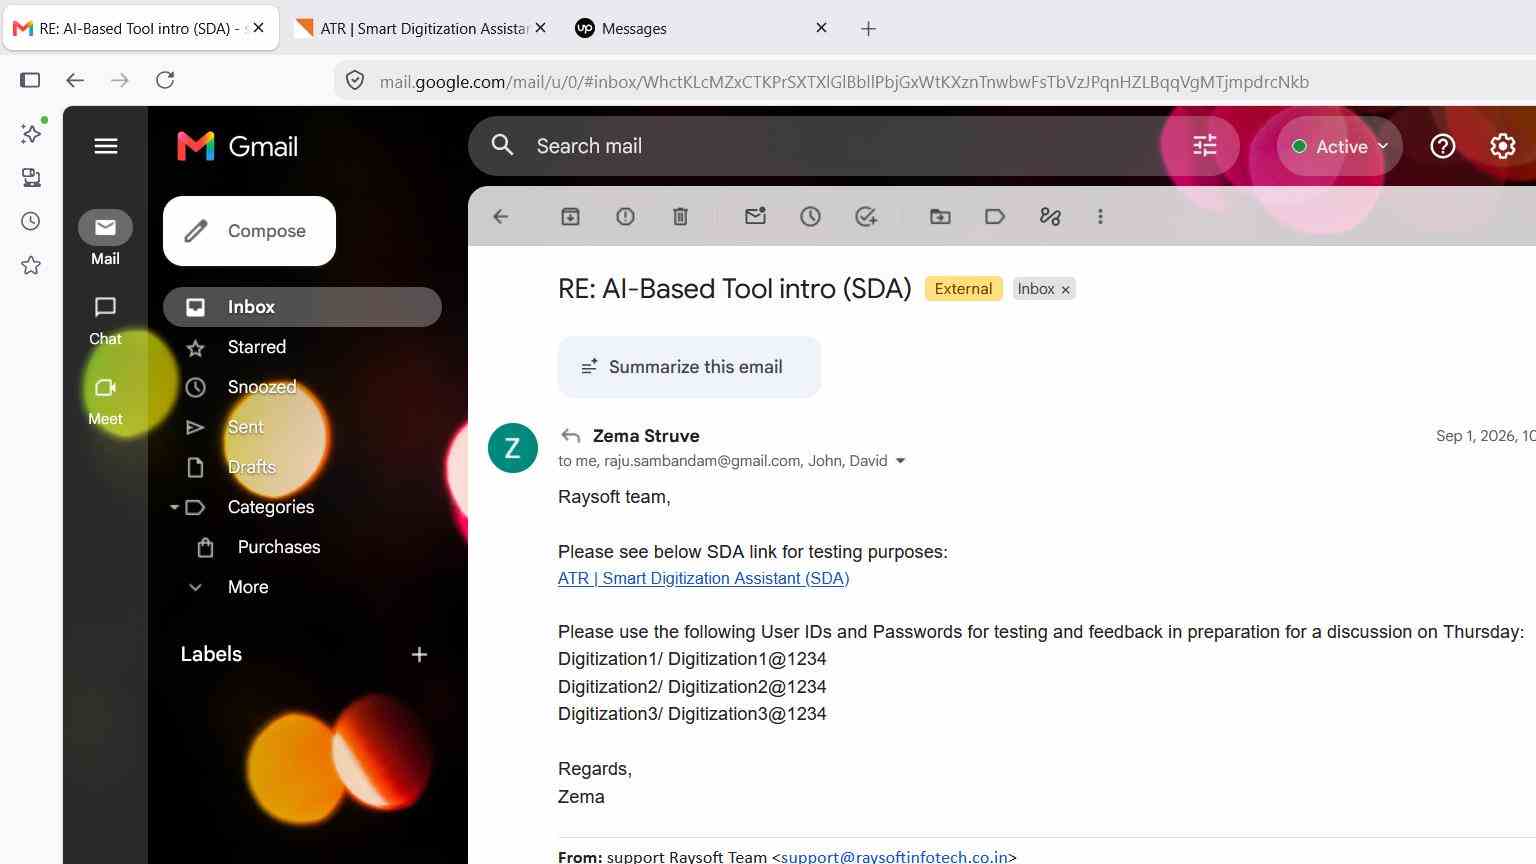Image resolution: width=1536 pixels, height=864 pixels.
Task: Mark the email as unread
Action: (755, 216)
